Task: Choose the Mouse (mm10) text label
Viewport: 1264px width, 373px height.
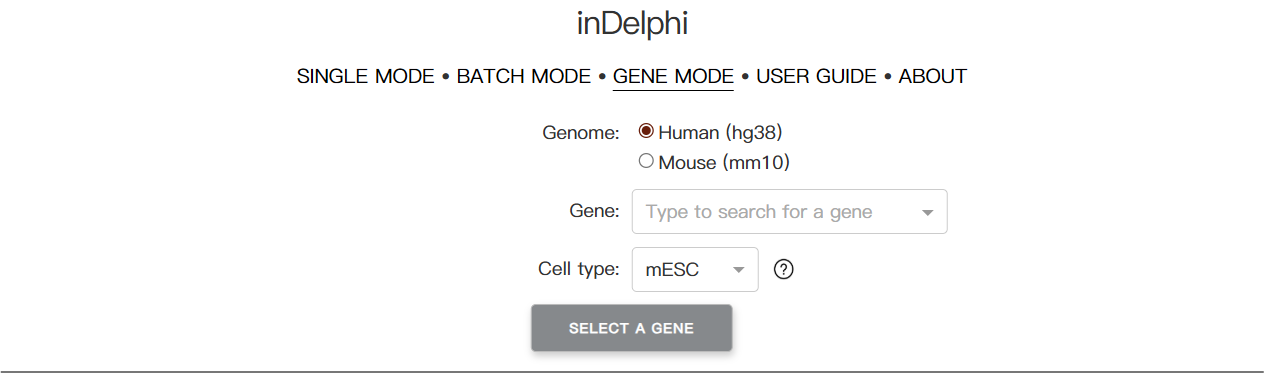Action: [731, 163]
